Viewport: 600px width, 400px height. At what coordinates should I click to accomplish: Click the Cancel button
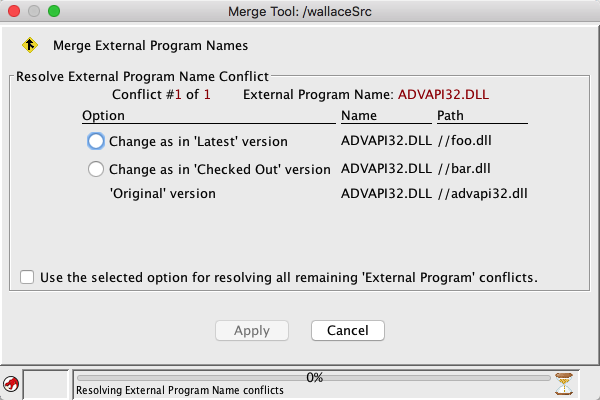click(348, 330)
